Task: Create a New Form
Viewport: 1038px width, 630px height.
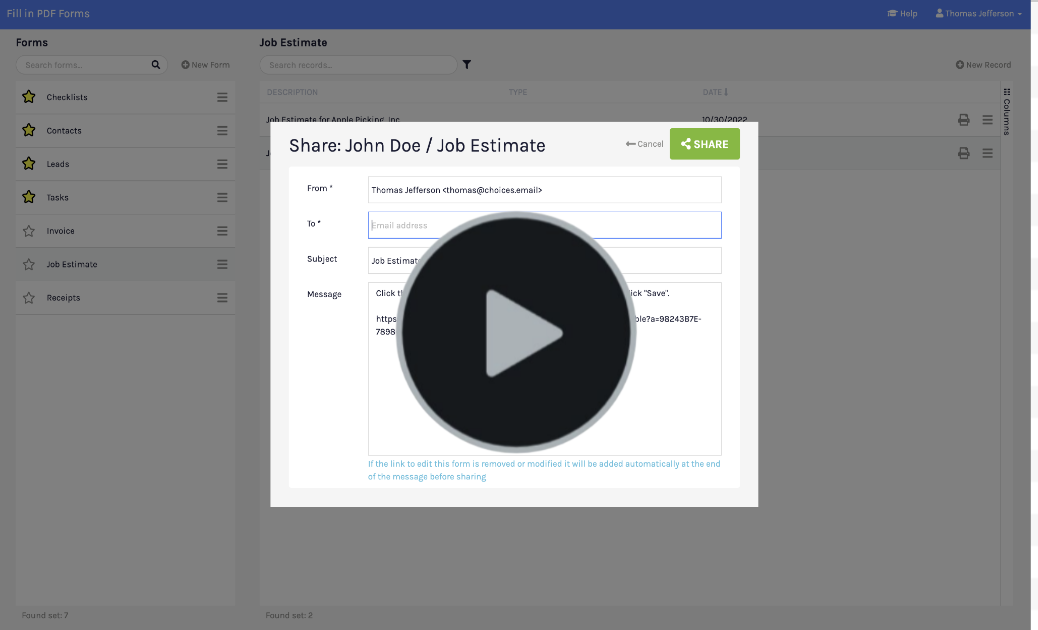Action: tap(205, 65)
